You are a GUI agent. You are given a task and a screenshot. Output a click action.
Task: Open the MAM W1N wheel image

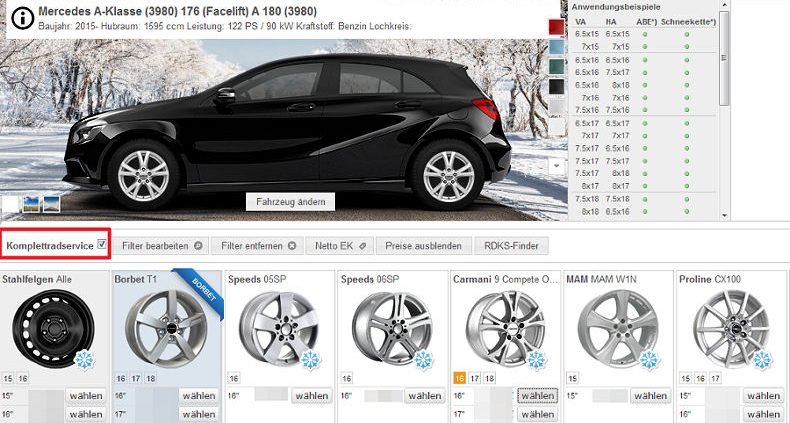(x=618, y=328)
